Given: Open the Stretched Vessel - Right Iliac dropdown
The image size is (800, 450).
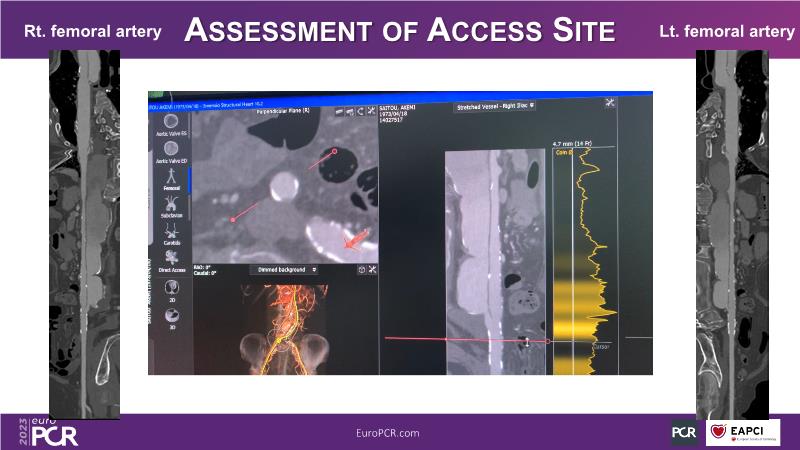Looking at the screenshot, I should tap(494, 105).
